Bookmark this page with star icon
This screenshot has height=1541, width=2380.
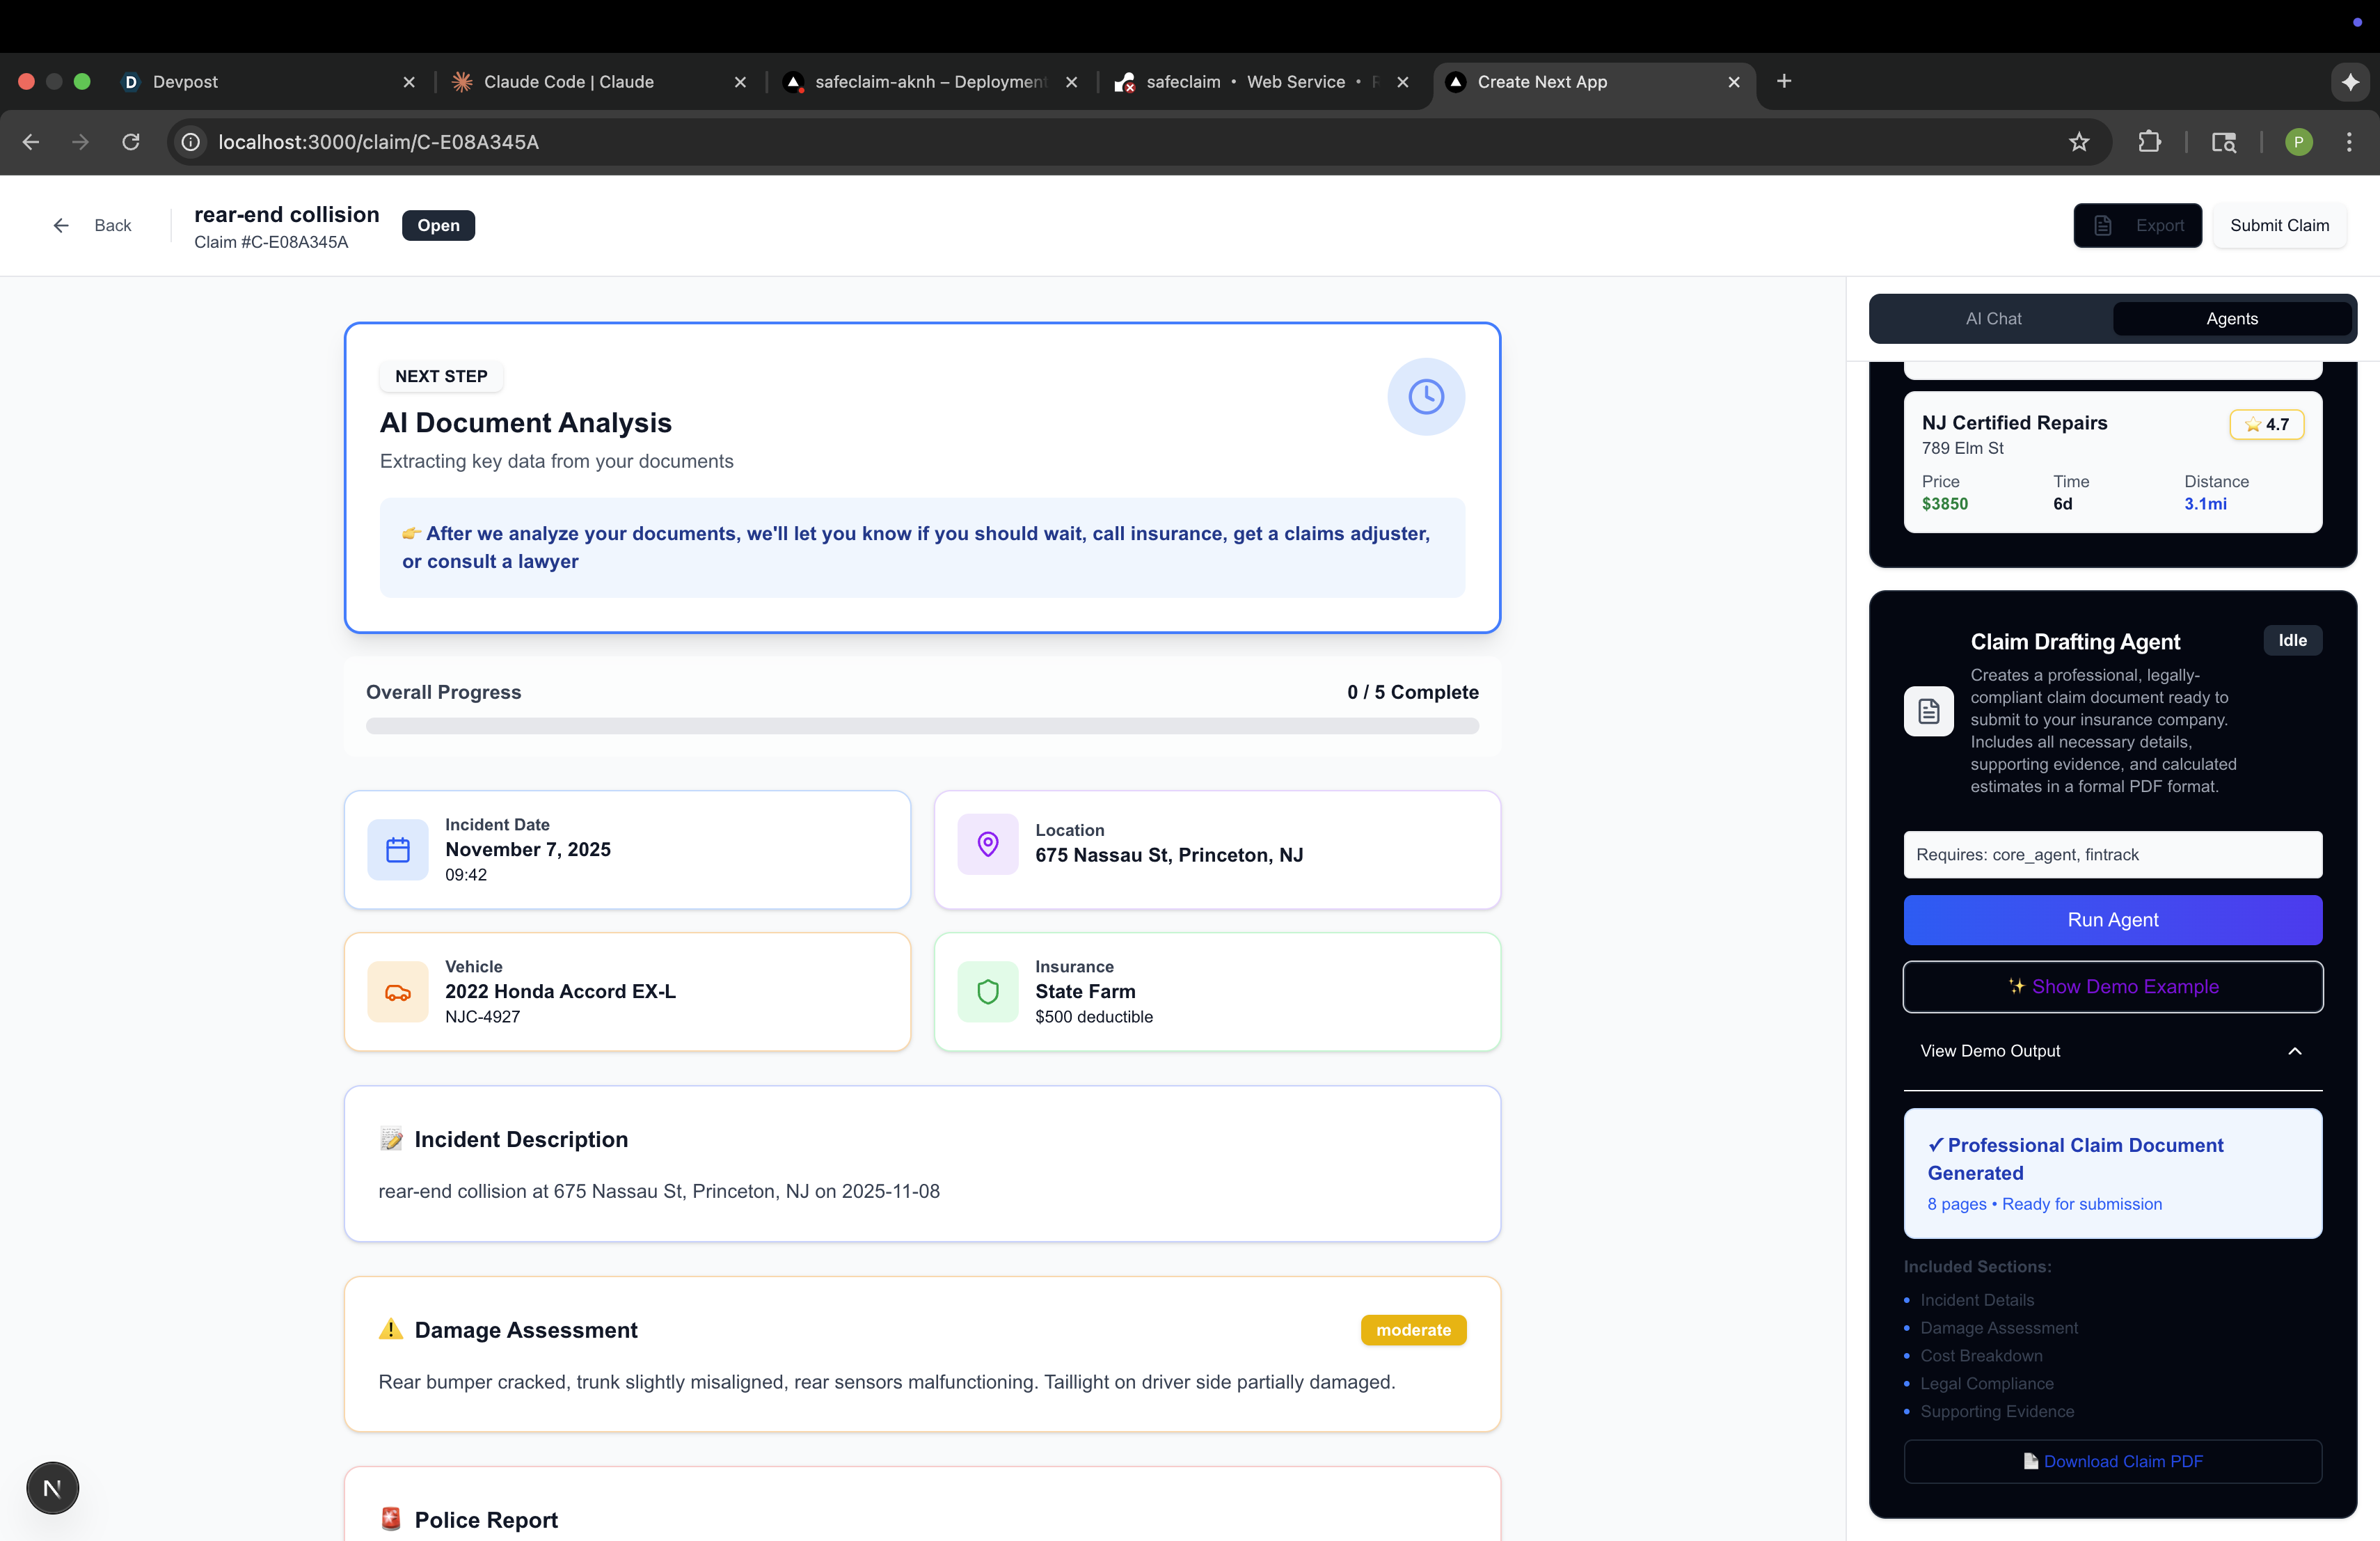click(2079, 142)
